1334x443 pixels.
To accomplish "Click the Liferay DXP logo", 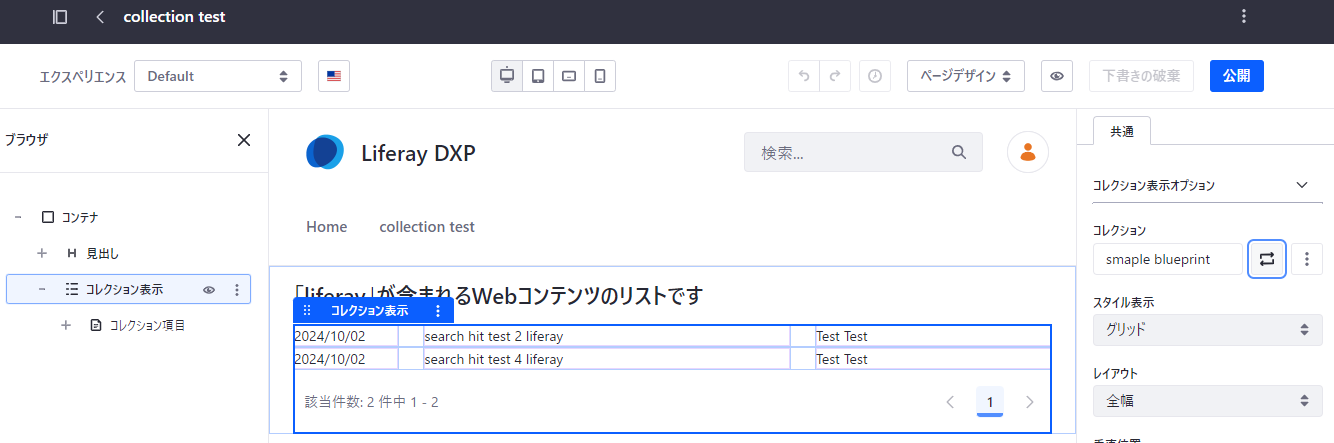I will tap(325, 153).
